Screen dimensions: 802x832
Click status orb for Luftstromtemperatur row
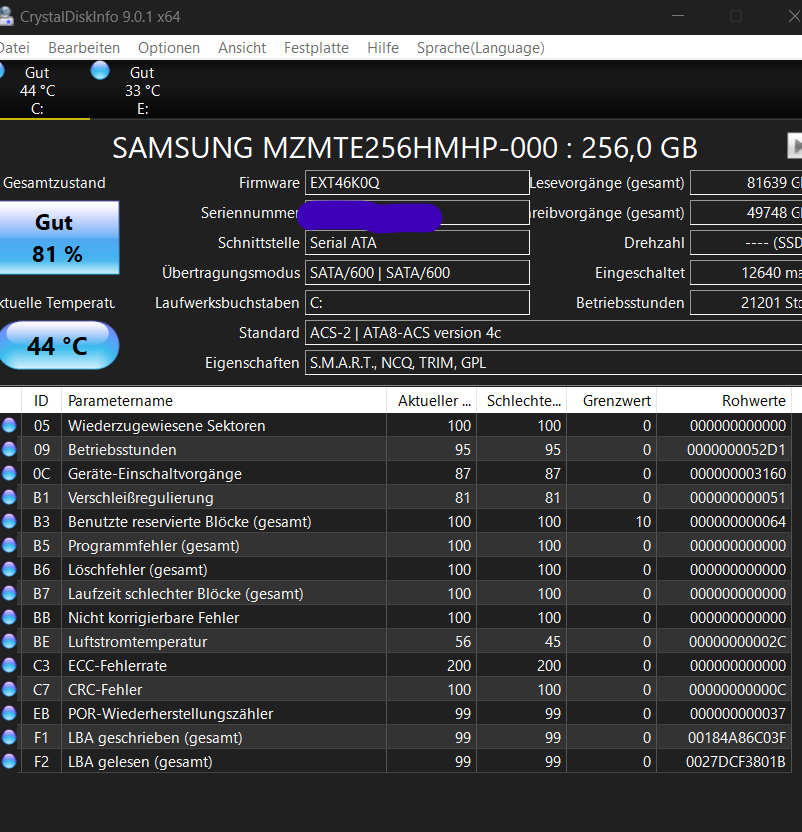pos(9,641)
